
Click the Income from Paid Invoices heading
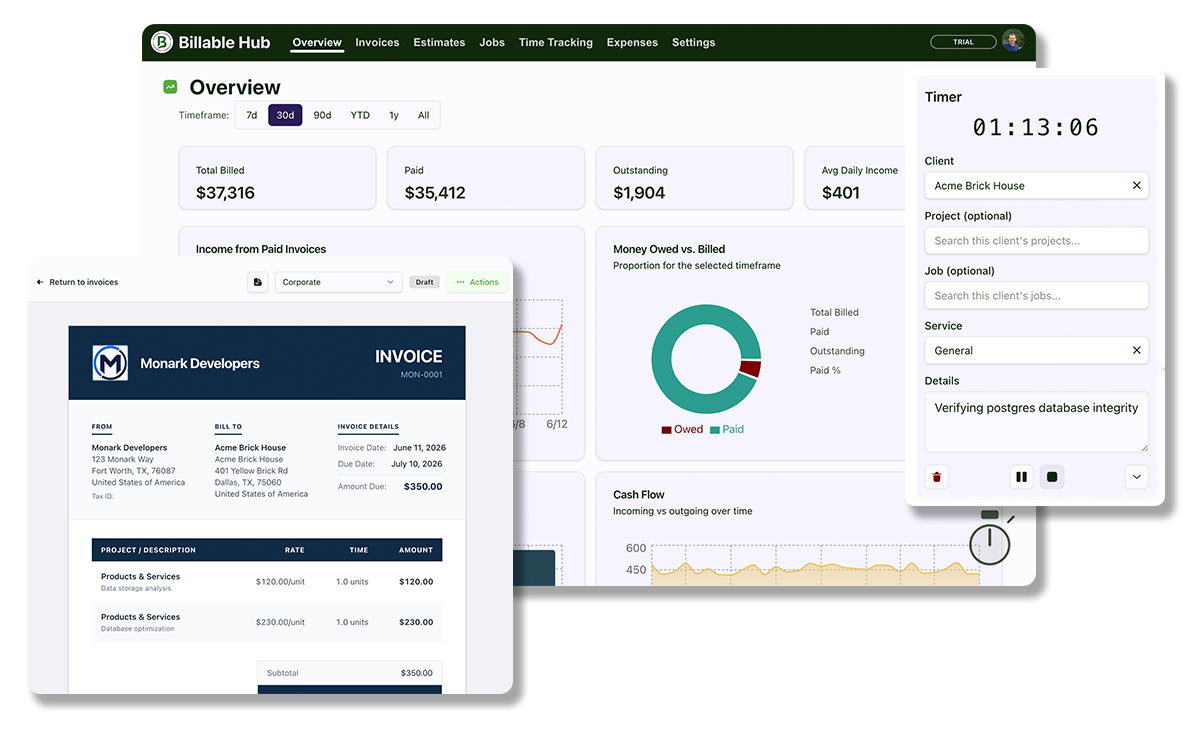pyautogui.click(x=261, y=249)
